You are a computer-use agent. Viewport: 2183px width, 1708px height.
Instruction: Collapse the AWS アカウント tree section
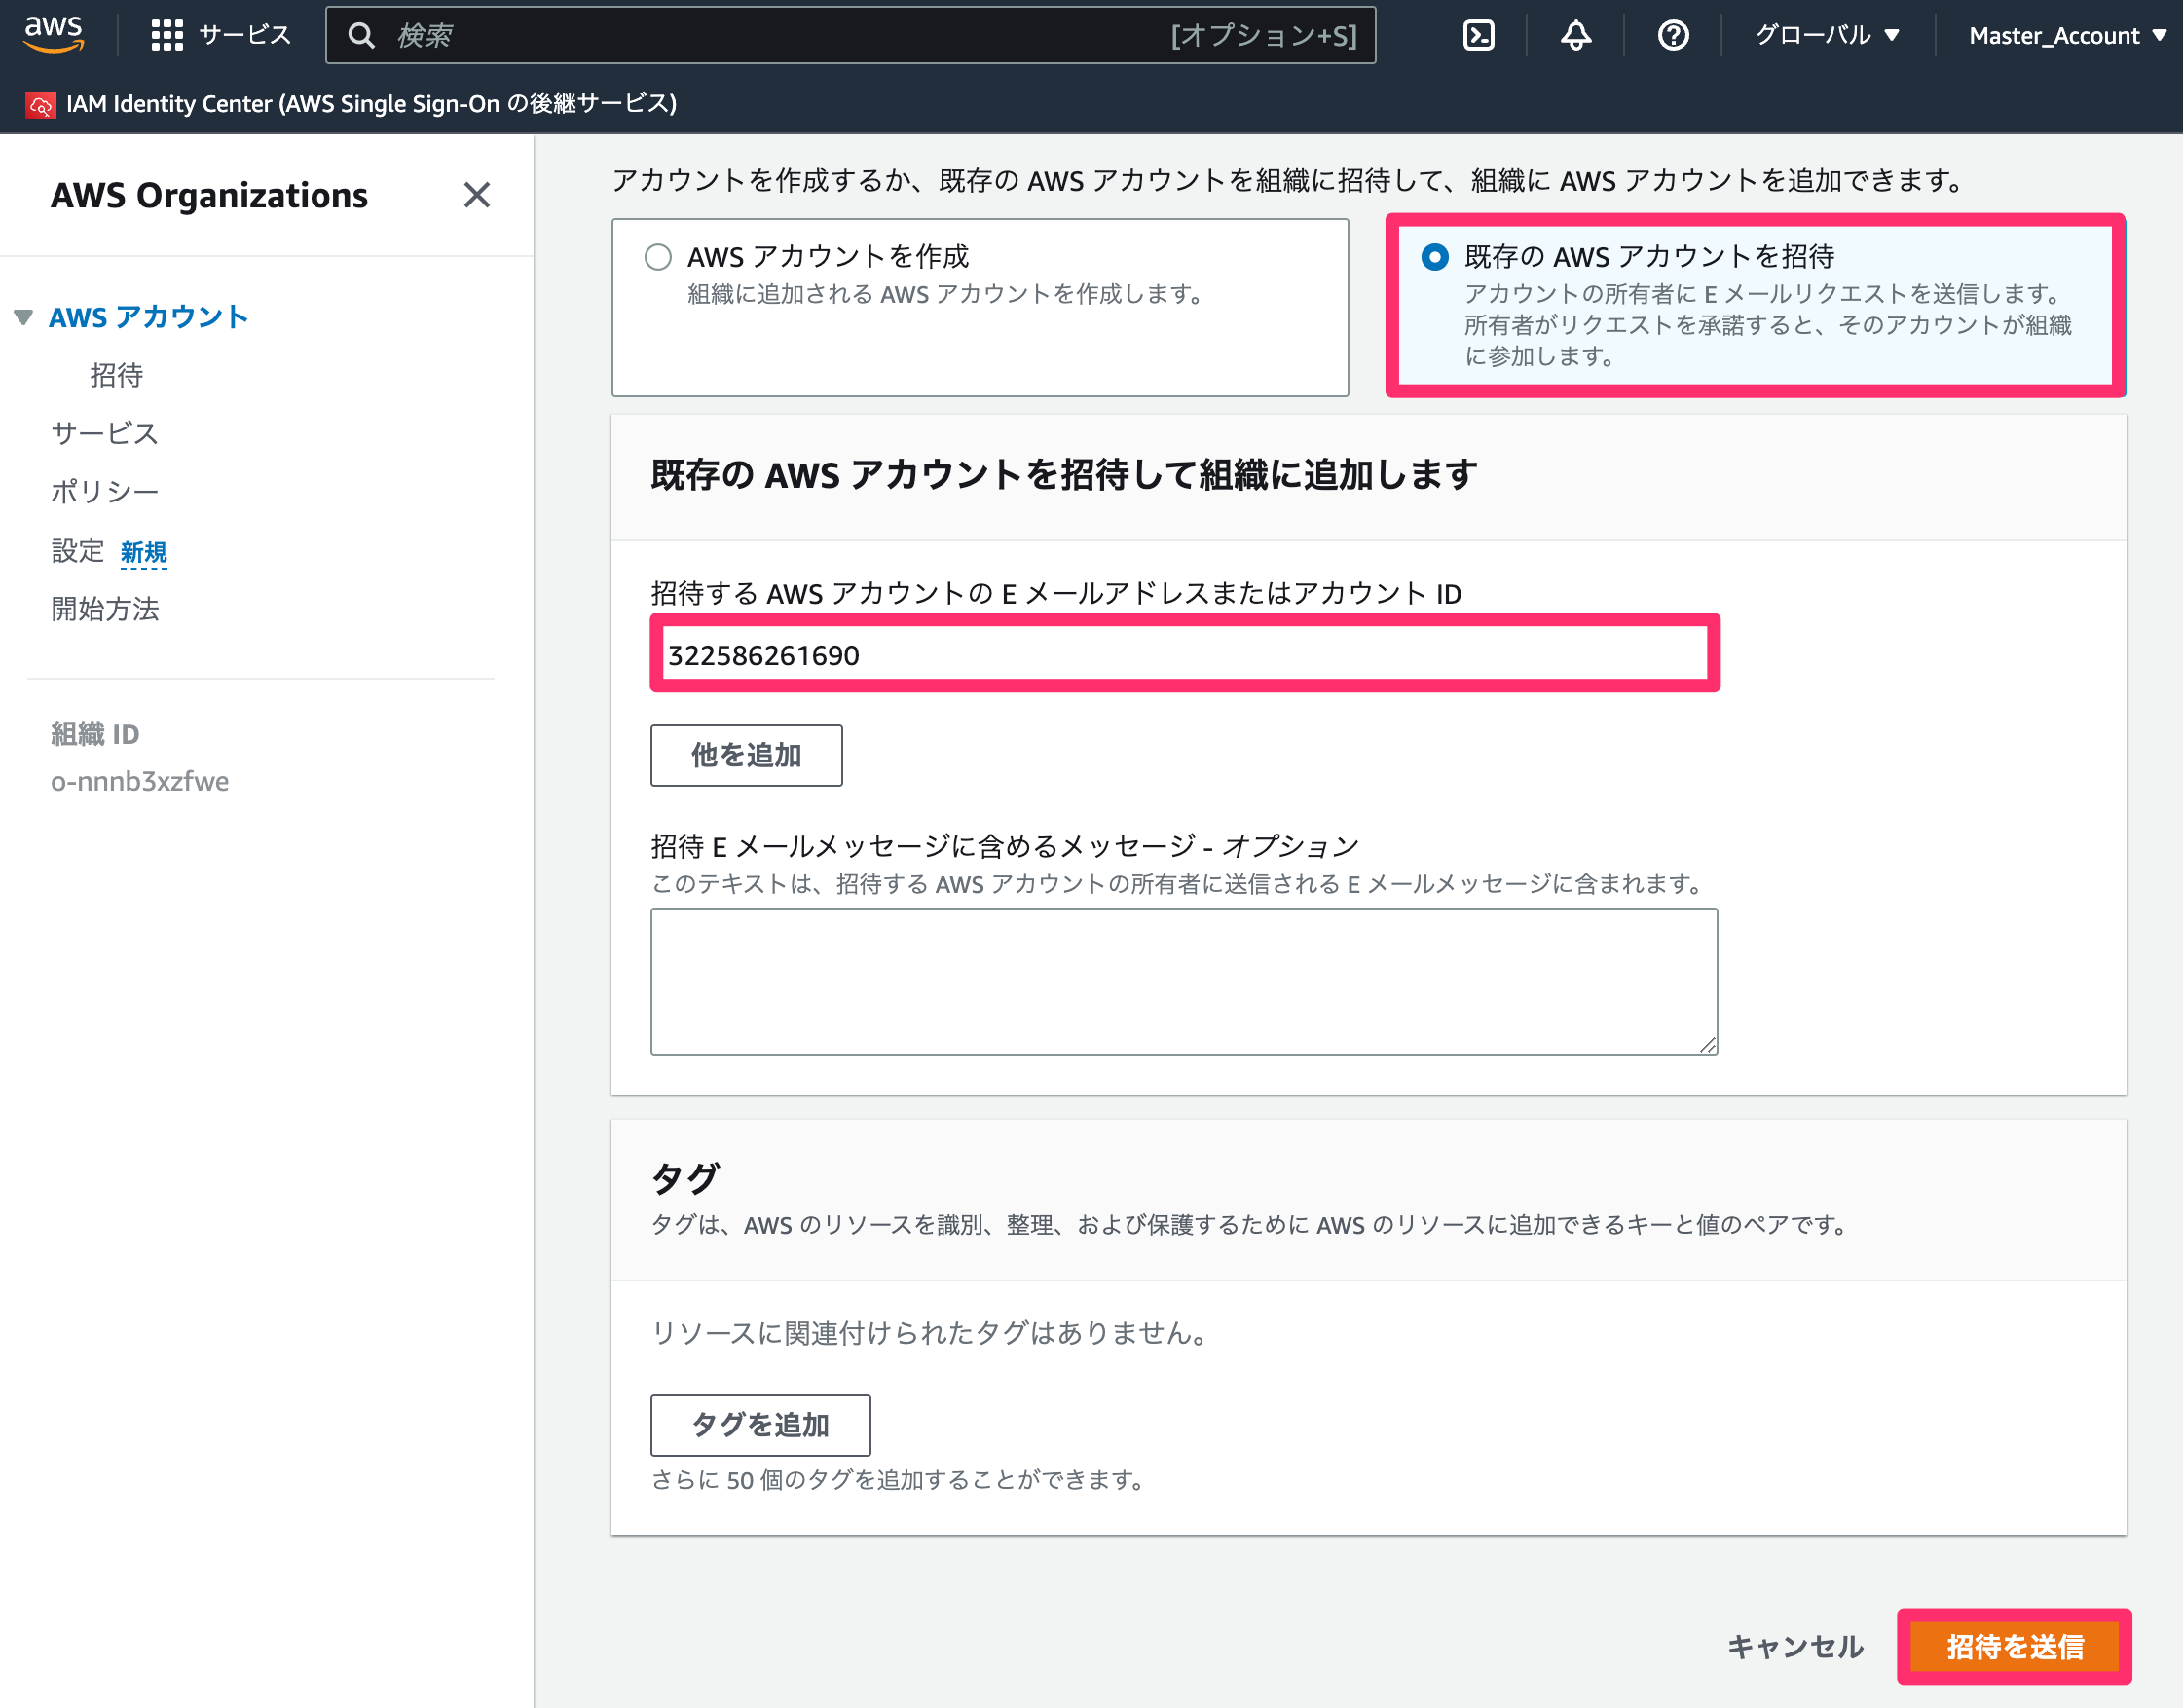click(x=24, y=317)
